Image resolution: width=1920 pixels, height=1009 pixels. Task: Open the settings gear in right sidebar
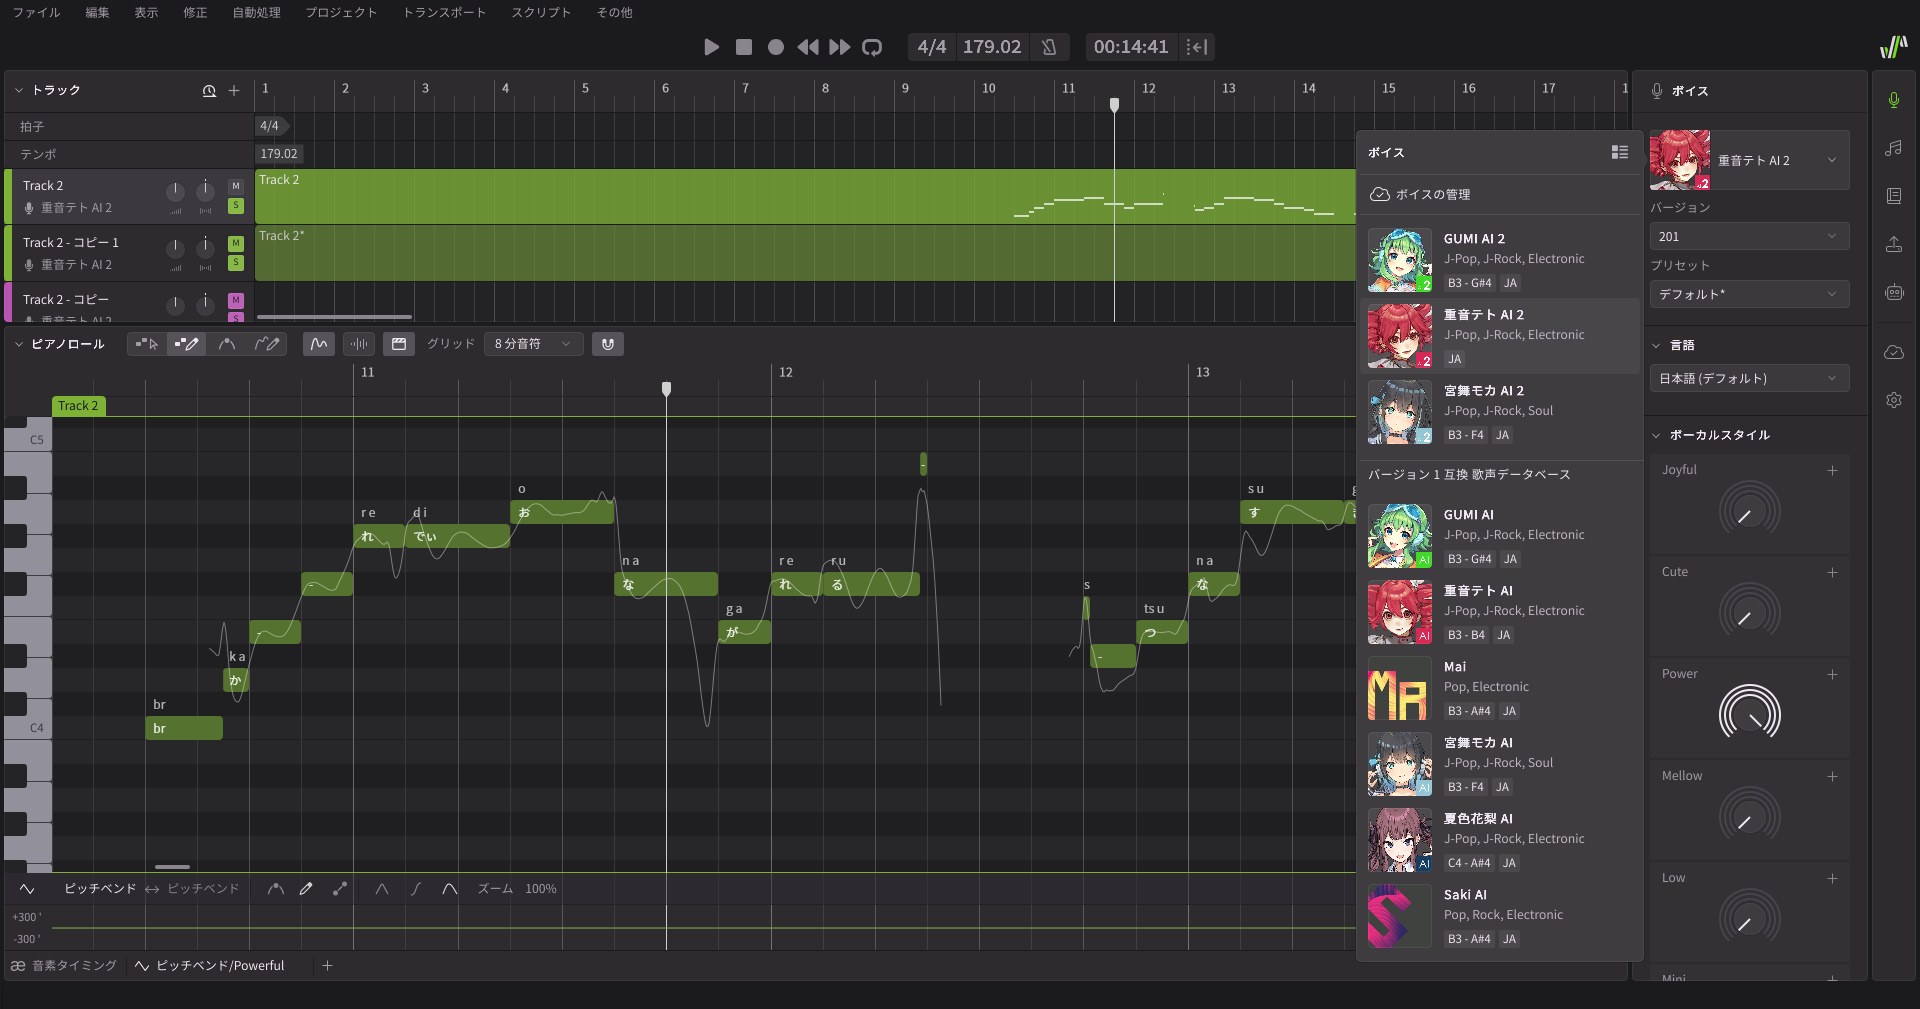pyautogui.click(x=1893, y=400)
